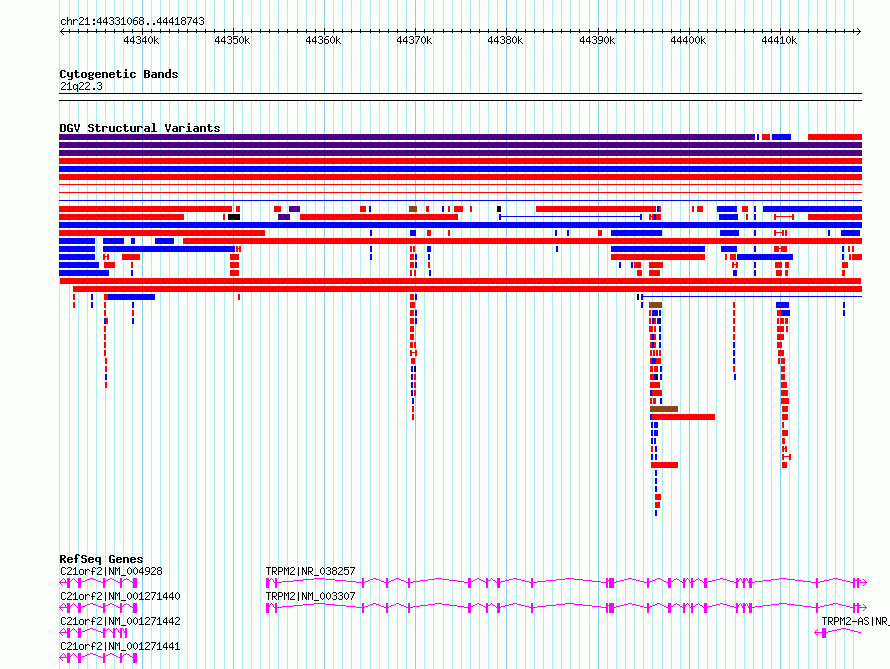Screen dimensions: 890x669
Task: Click the 44390k ruler tick label
Action: 597,40
